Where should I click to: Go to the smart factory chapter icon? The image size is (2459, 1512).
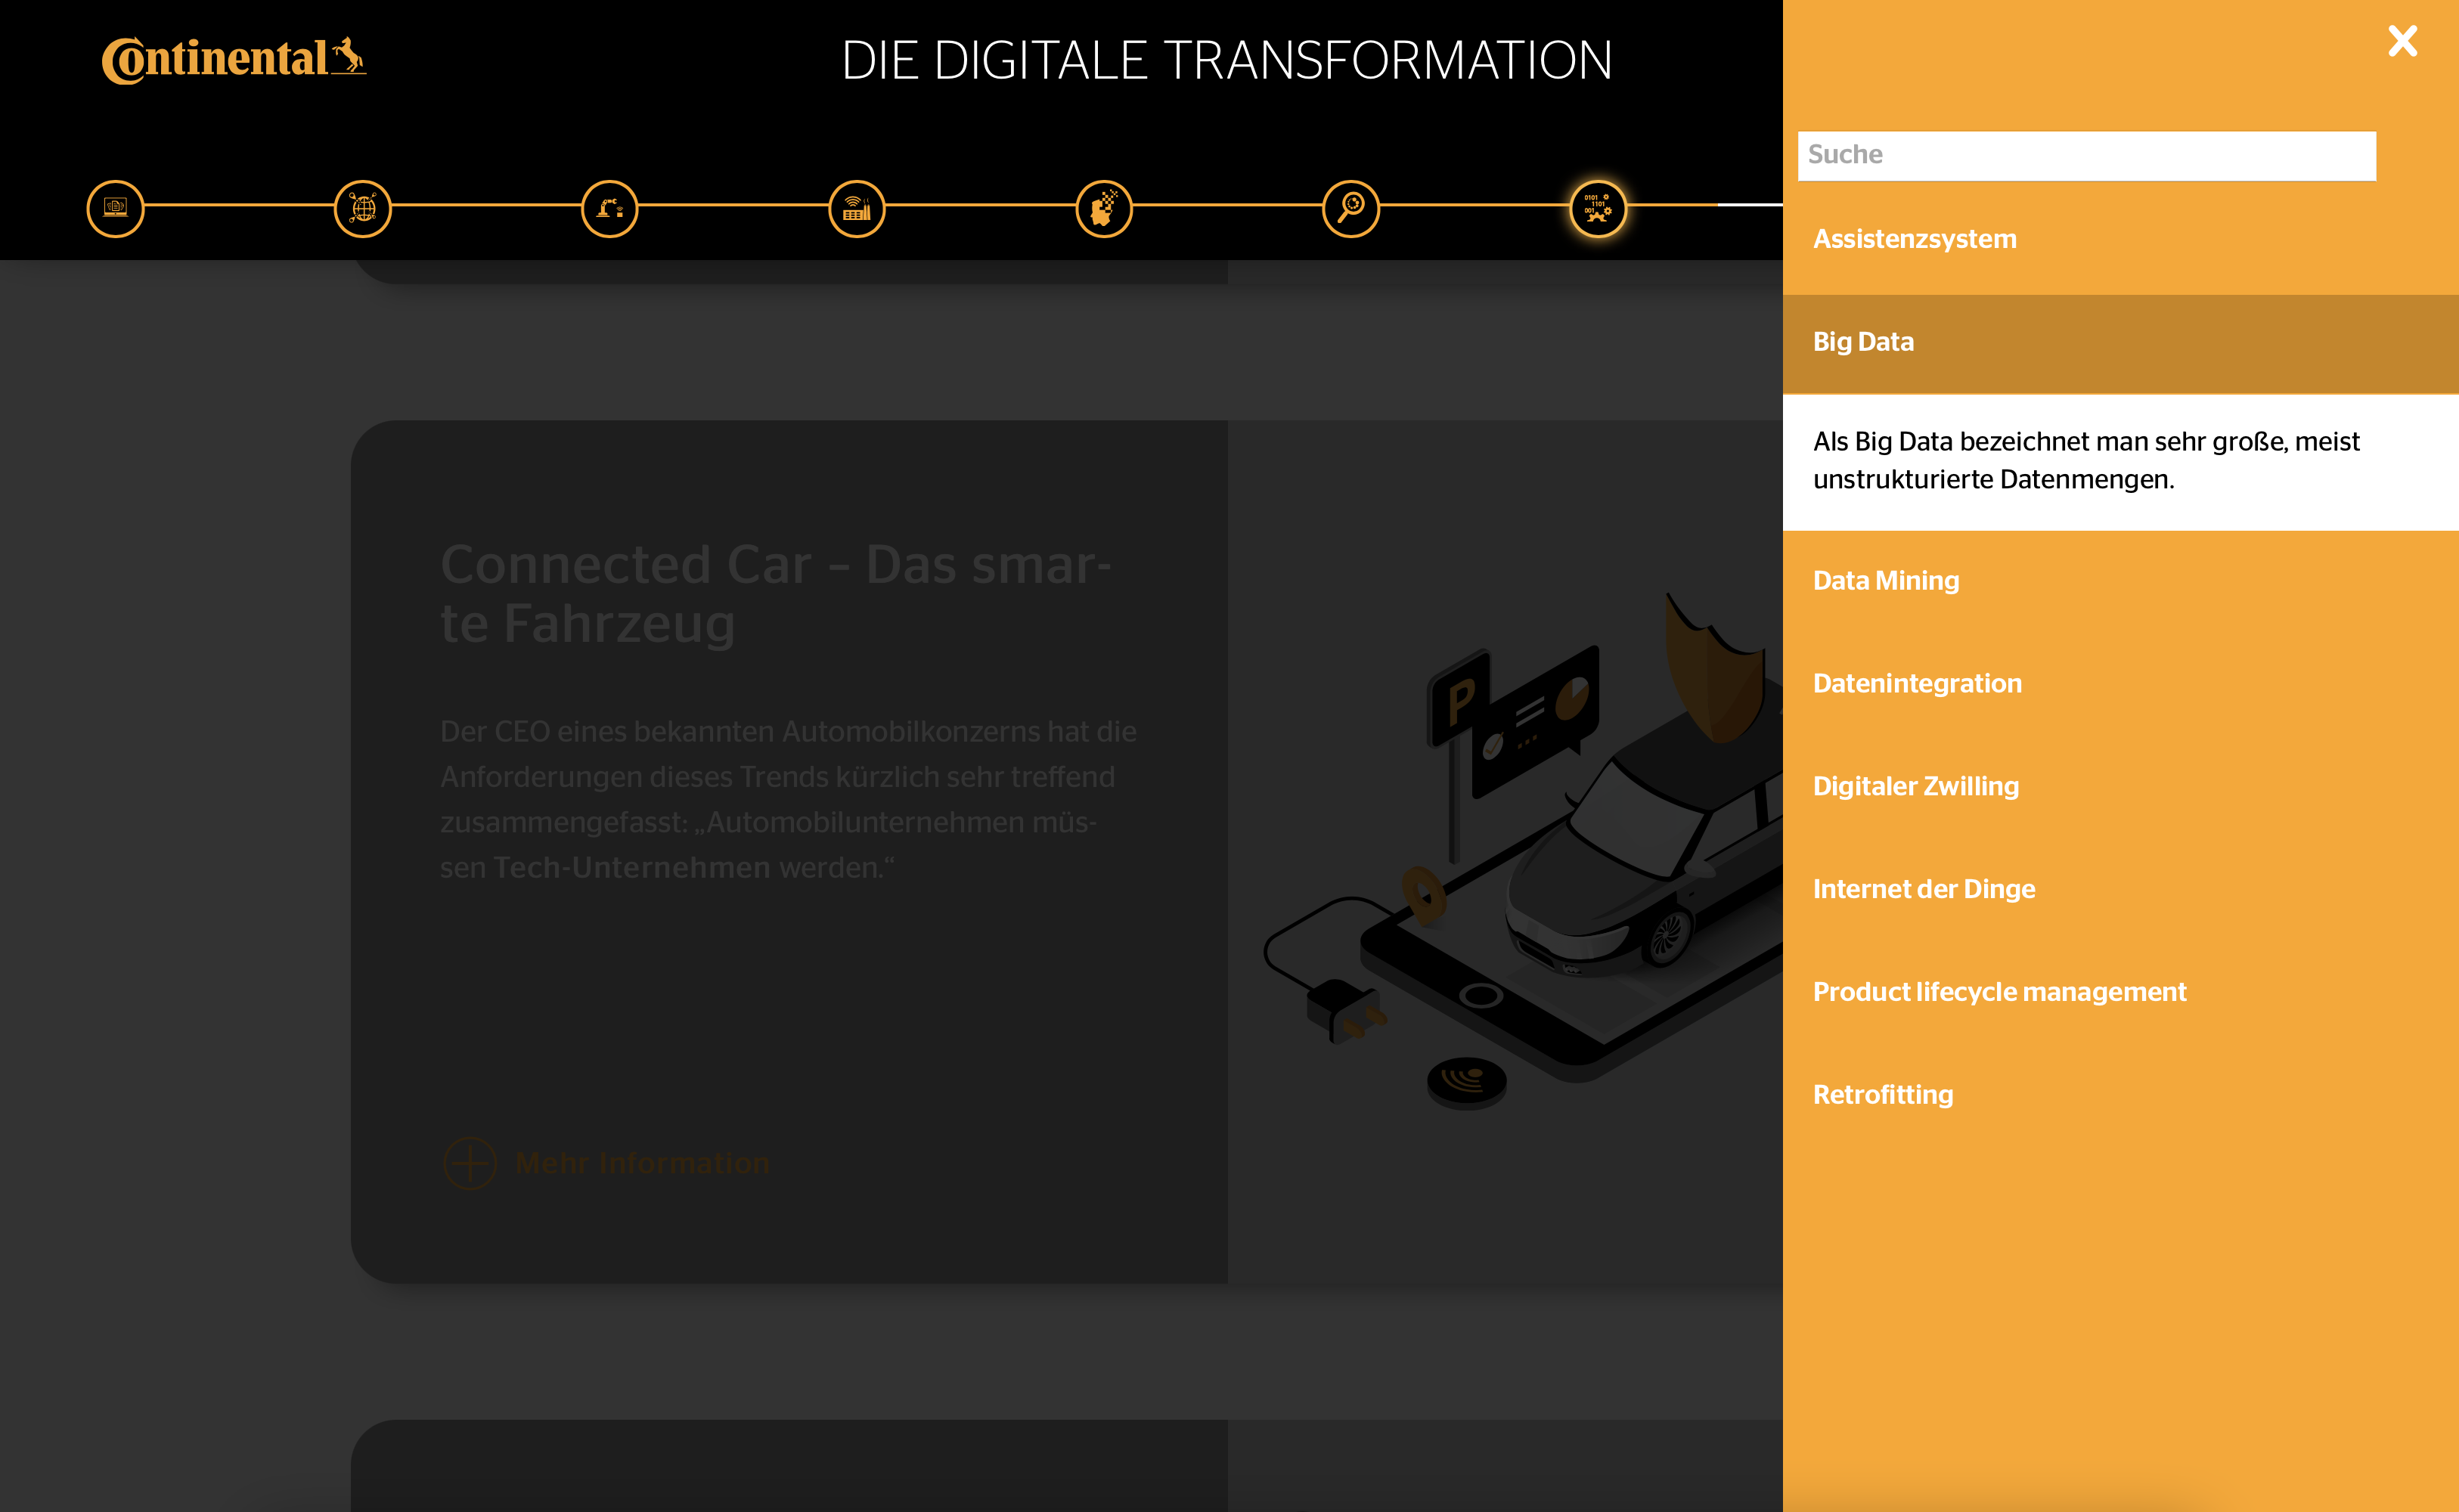856,208
